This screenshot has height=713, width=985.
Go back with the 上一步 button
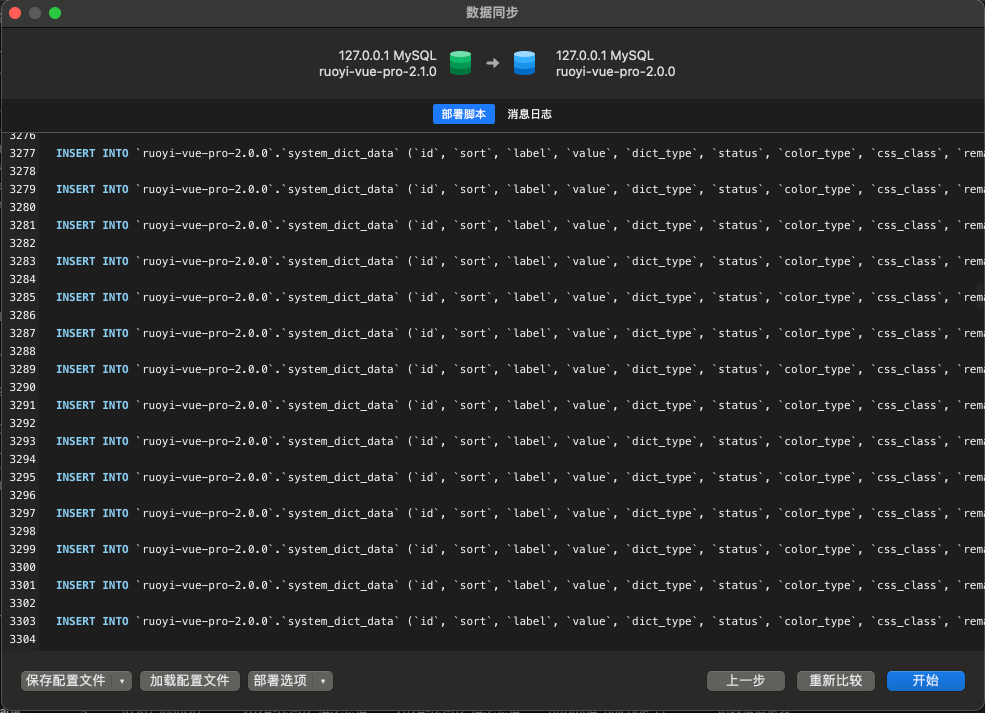pos(745,681)
